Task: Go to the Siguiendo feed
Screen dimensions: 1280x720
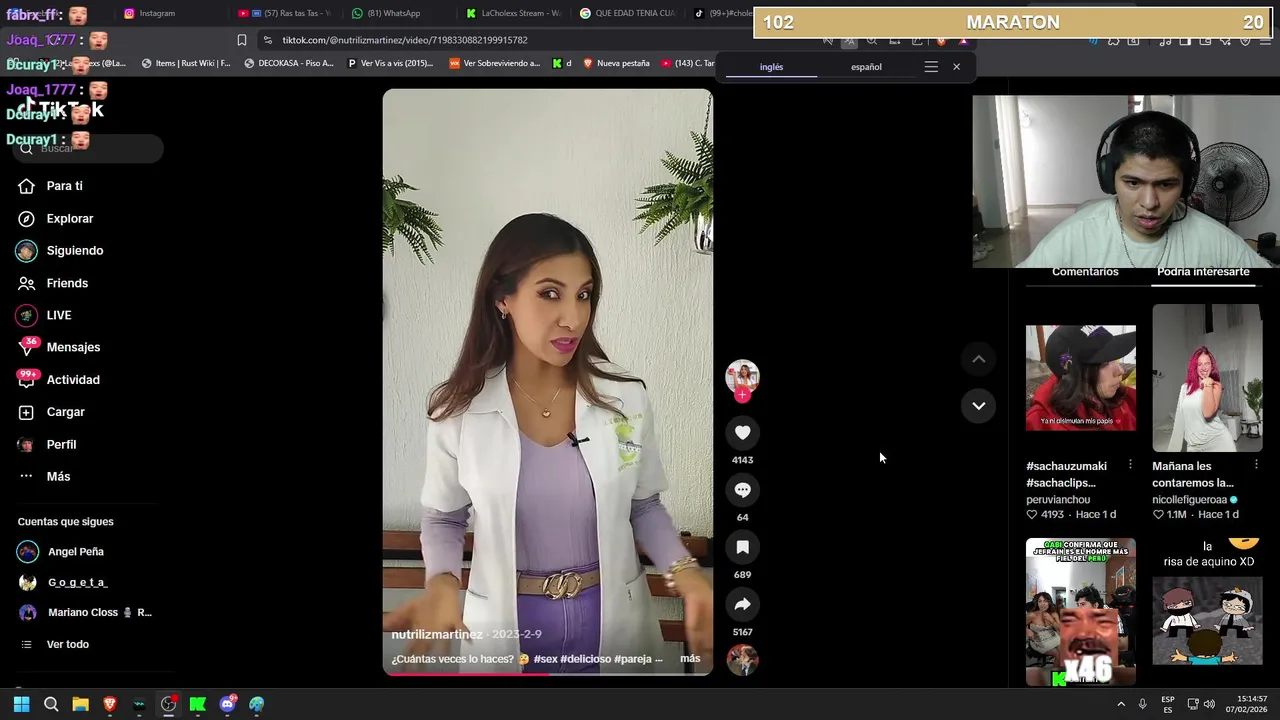Action: (74, 251)
